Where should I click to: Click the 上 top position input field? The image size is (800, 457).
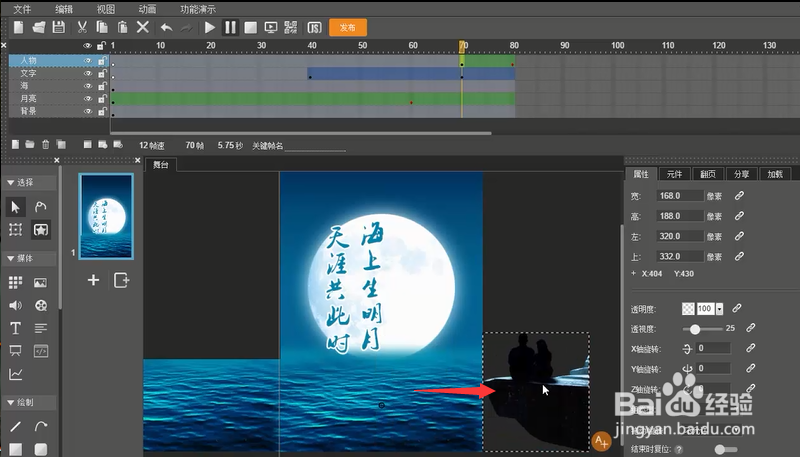[x=680, y=257]
